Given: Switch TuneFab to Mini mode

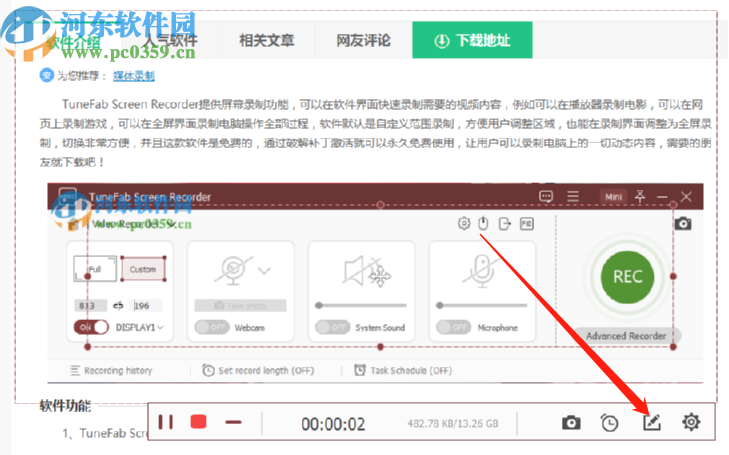Looking at the screenshot, I should [613, 197].
